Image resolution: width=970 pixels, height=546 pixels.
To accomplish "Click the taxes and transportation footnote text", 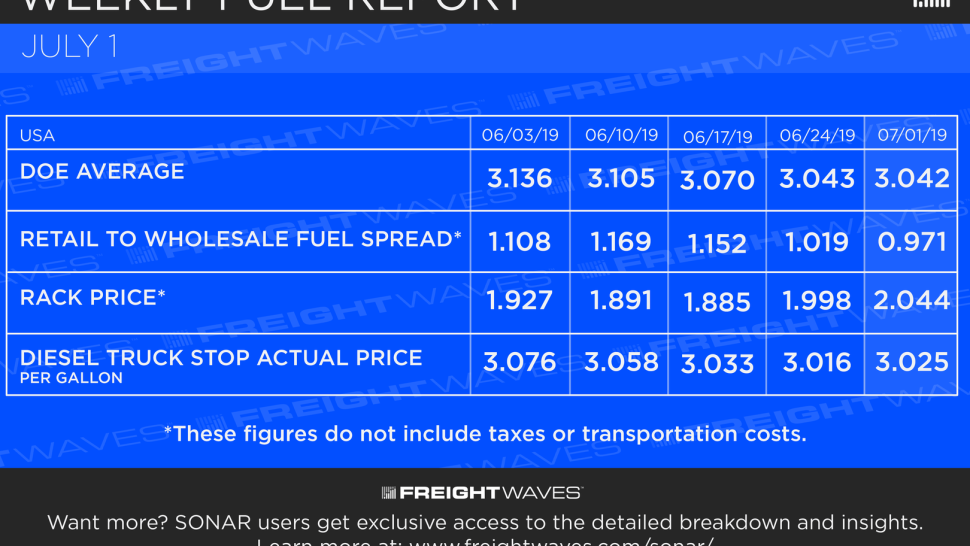I will [x=486, y=434].
